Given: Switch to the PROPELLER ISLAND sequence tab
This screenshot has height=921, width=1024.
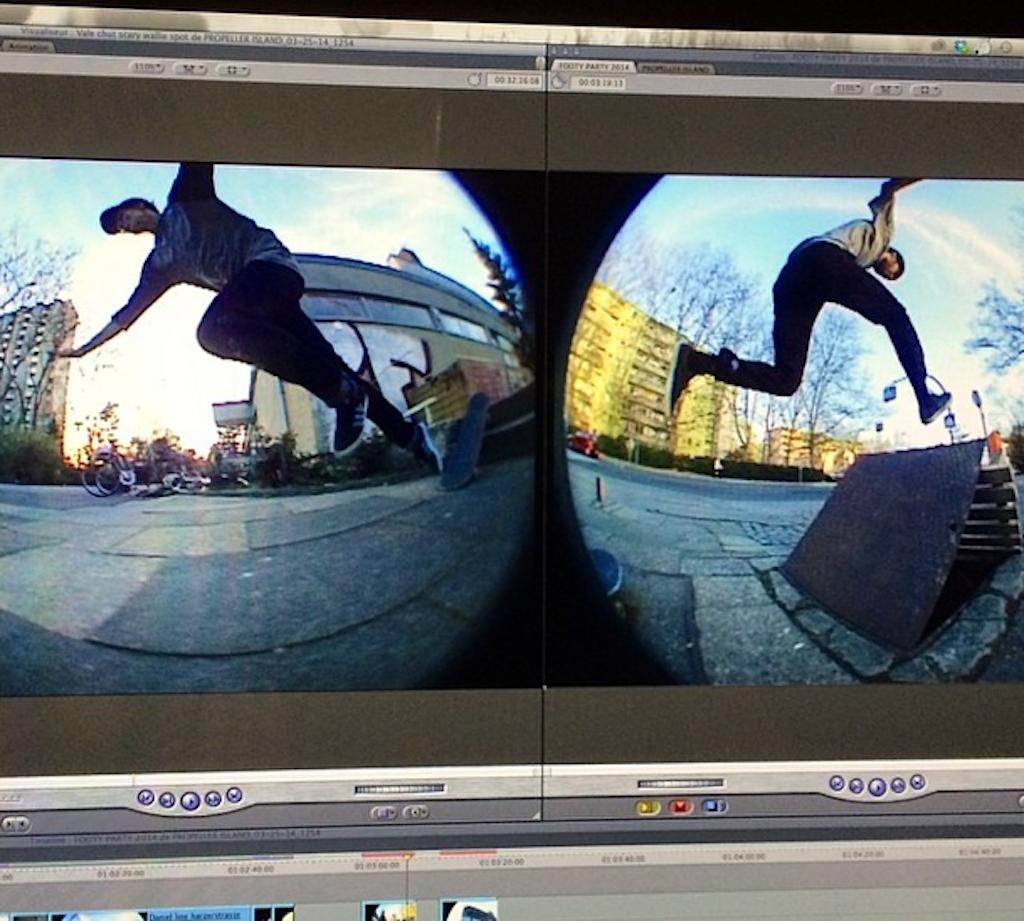Looking at the screenshot, I should [x=675, y=68].
